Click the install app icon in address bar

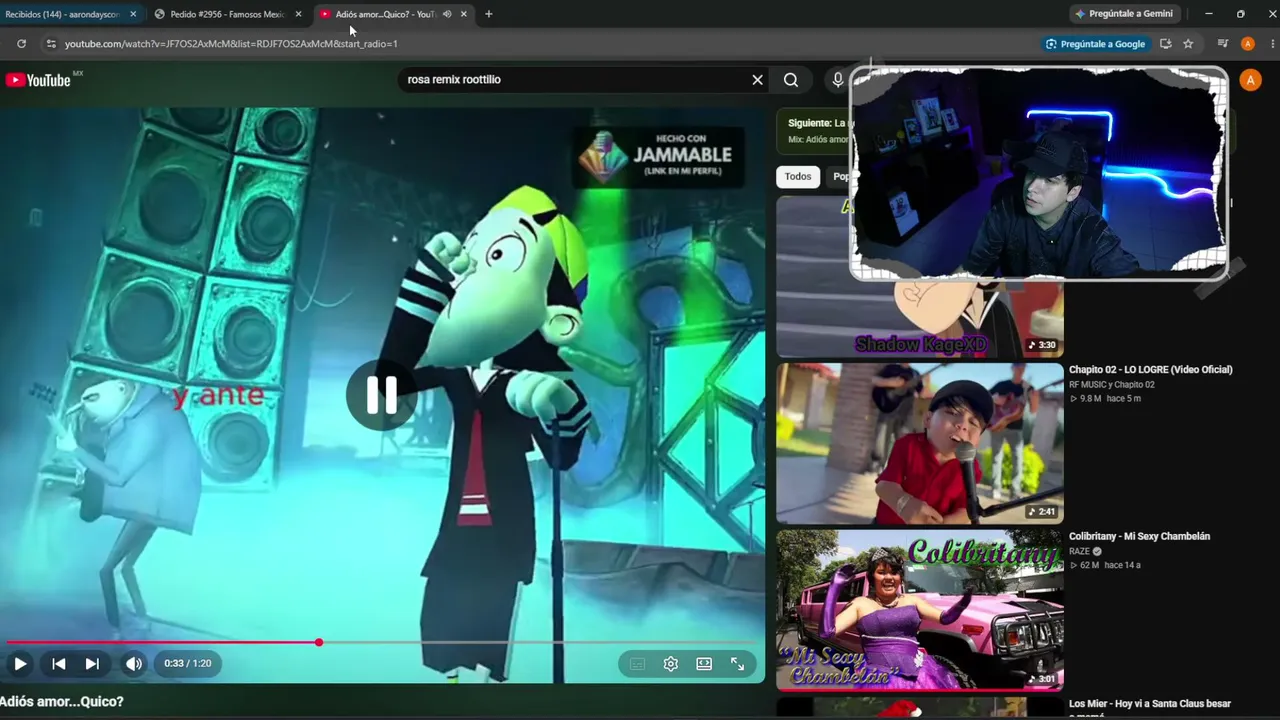click(x=1165, y=44)
